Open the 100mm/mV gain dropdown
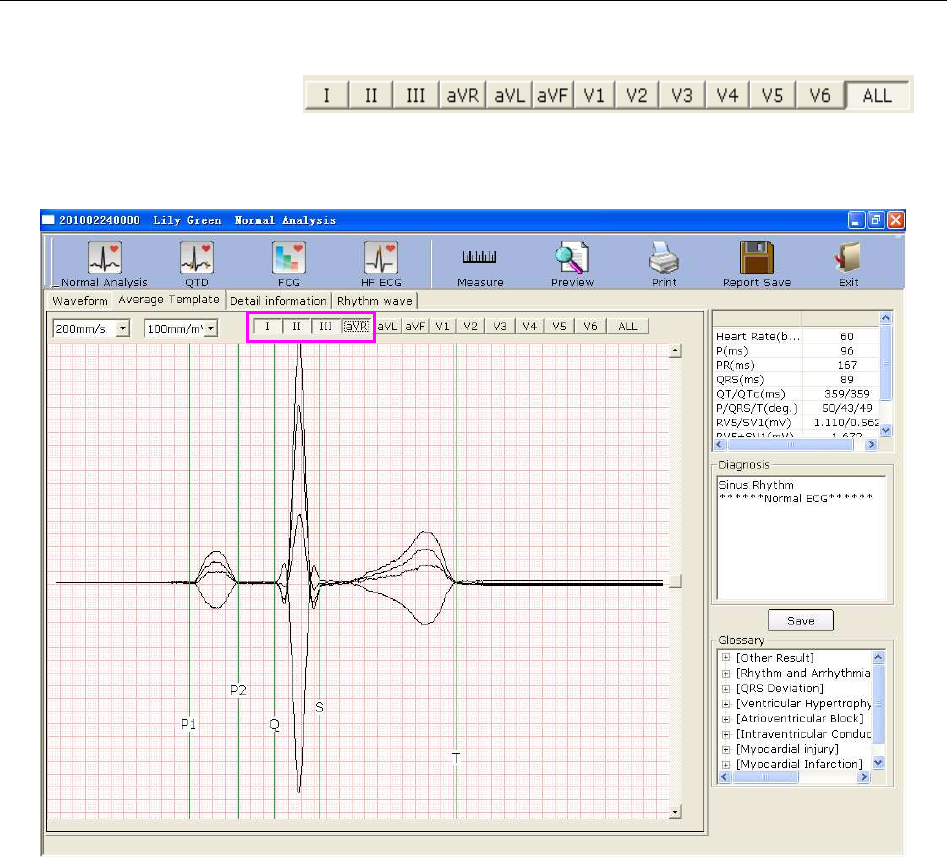Screen dimensions: 947x857 click(211, 329)
